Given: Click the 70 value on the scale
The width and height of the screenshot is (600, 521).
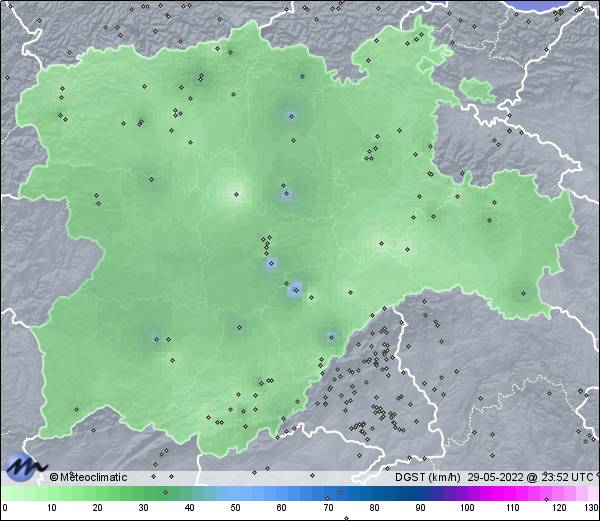Looking at the screenshot, I should point(328,508).
